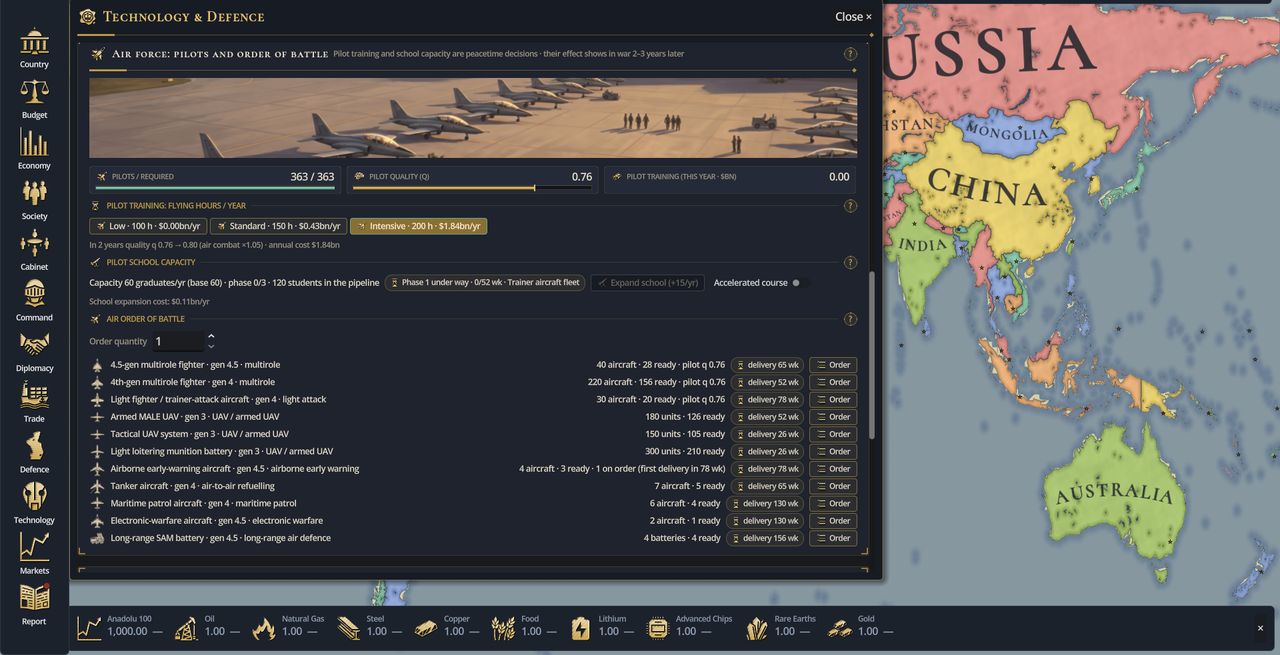The width and height of the screenshot is (1280, 655).
Task: Click the Oil commodity icon in ticker
Action: [186, 628]
